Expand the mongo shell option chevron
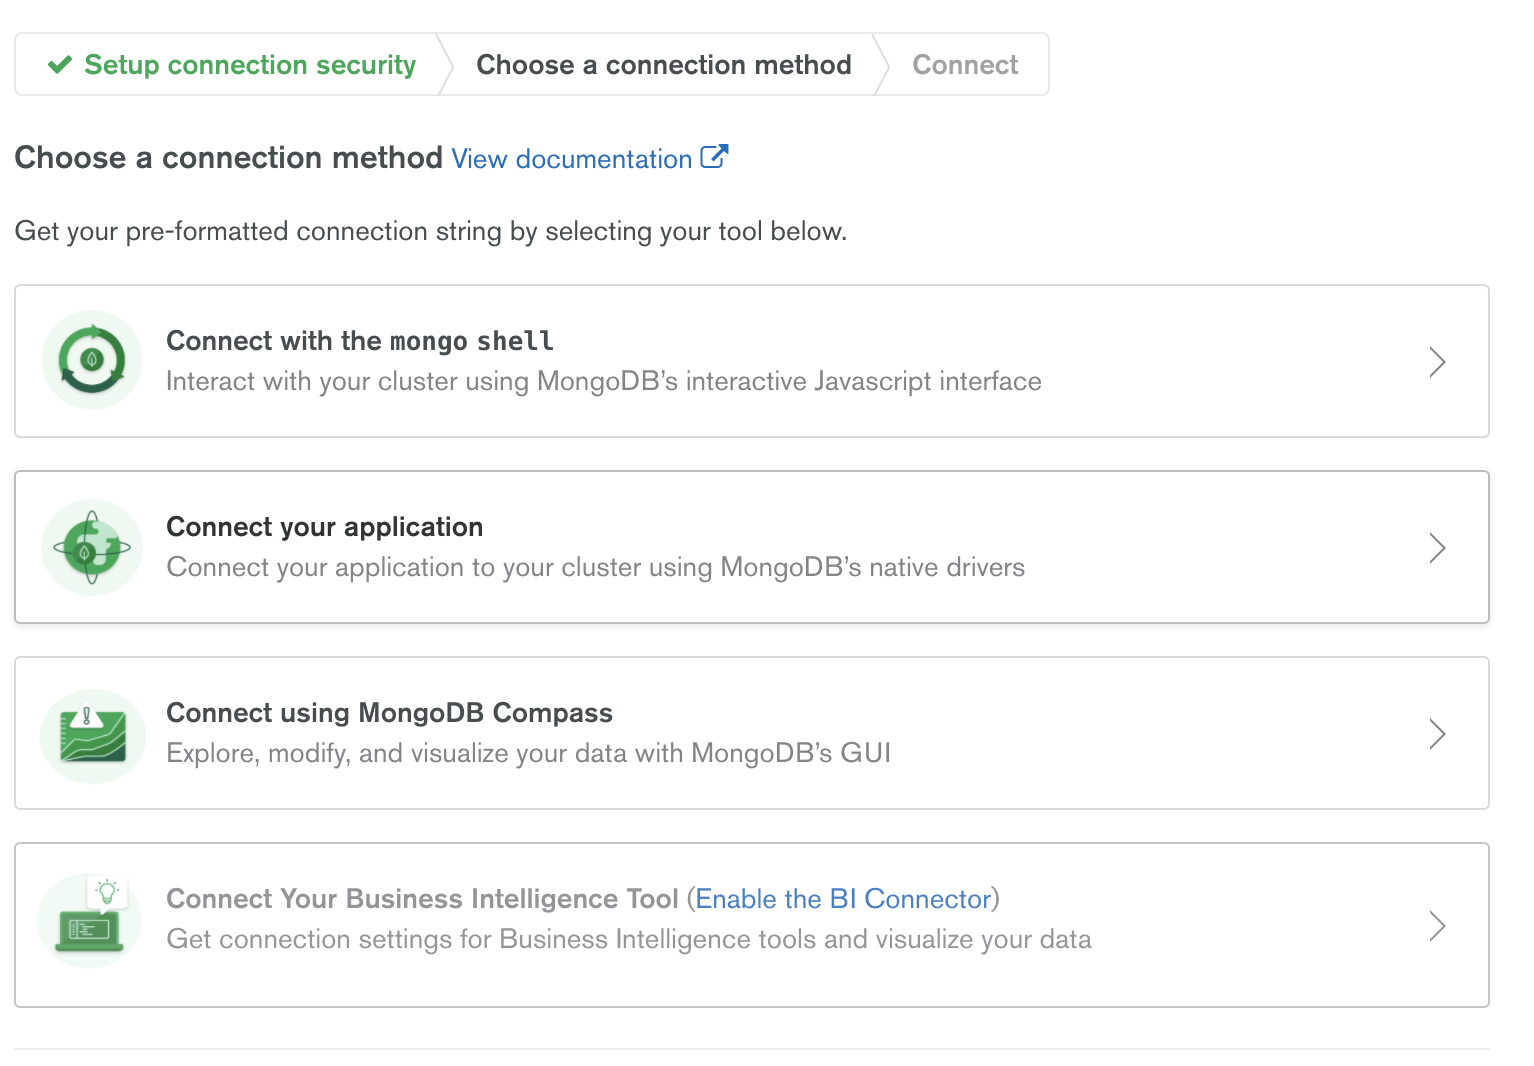The image size is (1534, 1066). 1437,362
